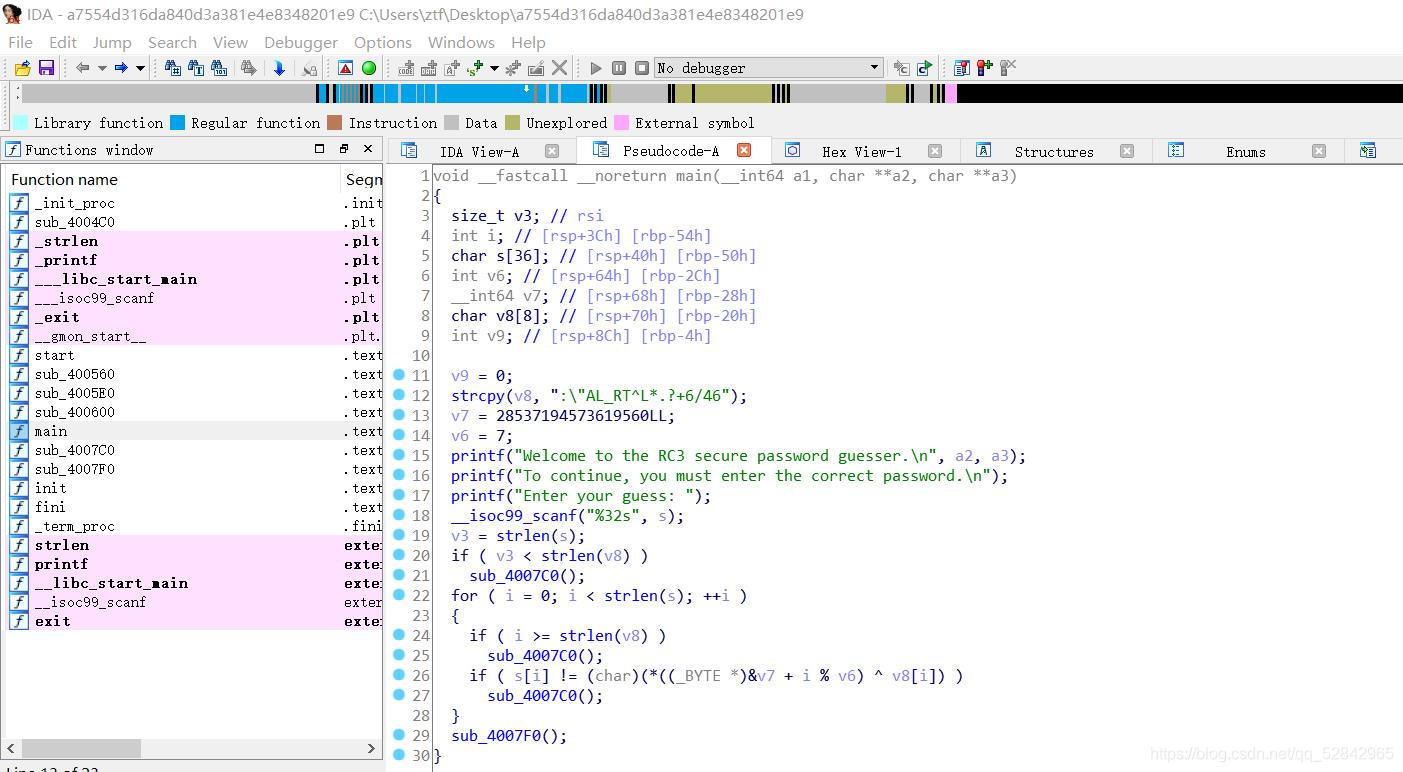Click the functions list horizontal scrollbar thumb
Image resolution: width=1403 pixels, height=772 pixels.
click(x=81, y=748)
